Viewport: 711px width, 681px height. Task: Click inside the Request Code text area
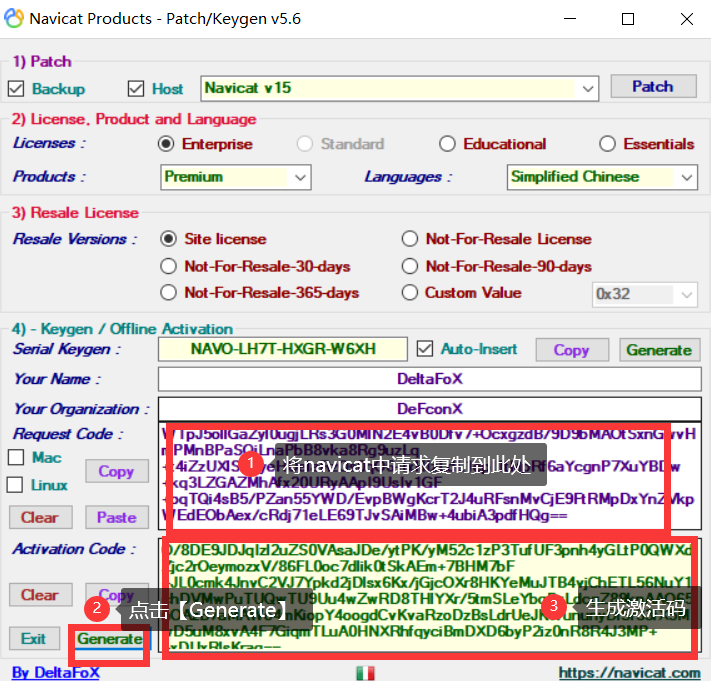coord(430,476)
